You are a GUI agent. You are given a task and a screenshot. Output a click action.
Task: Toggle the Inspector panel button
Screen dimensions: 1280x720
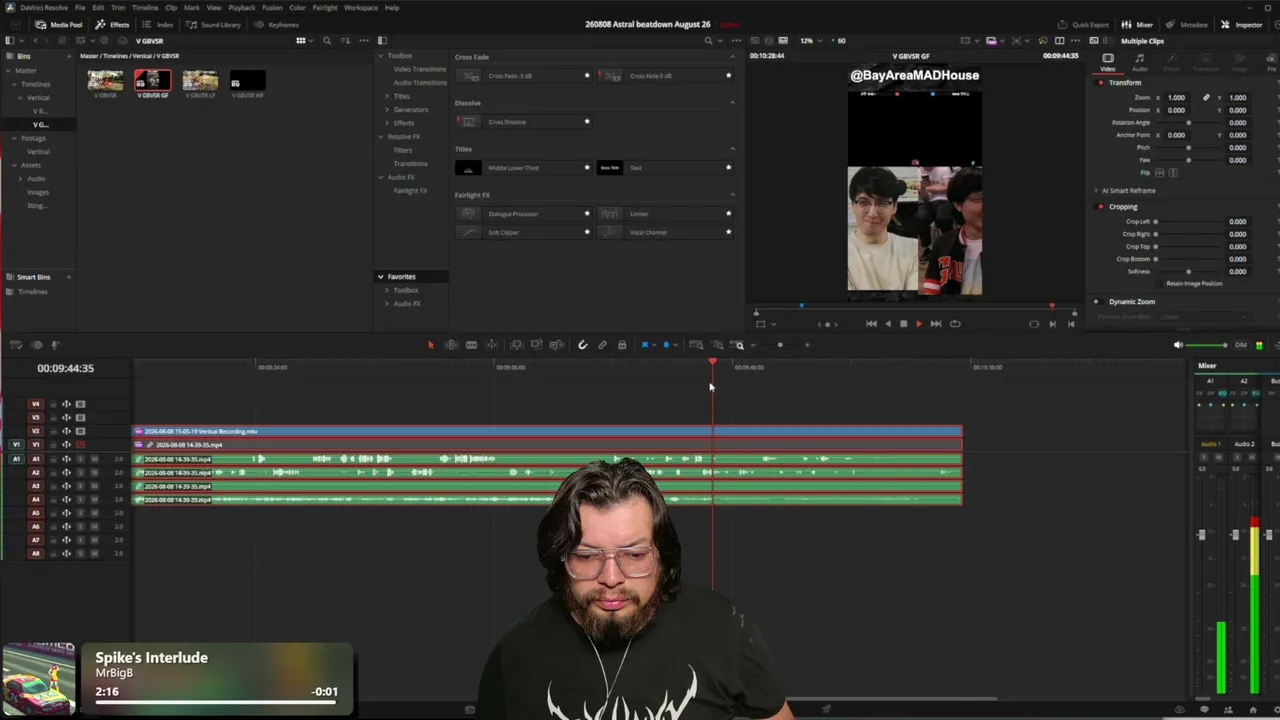(1241, 25)
